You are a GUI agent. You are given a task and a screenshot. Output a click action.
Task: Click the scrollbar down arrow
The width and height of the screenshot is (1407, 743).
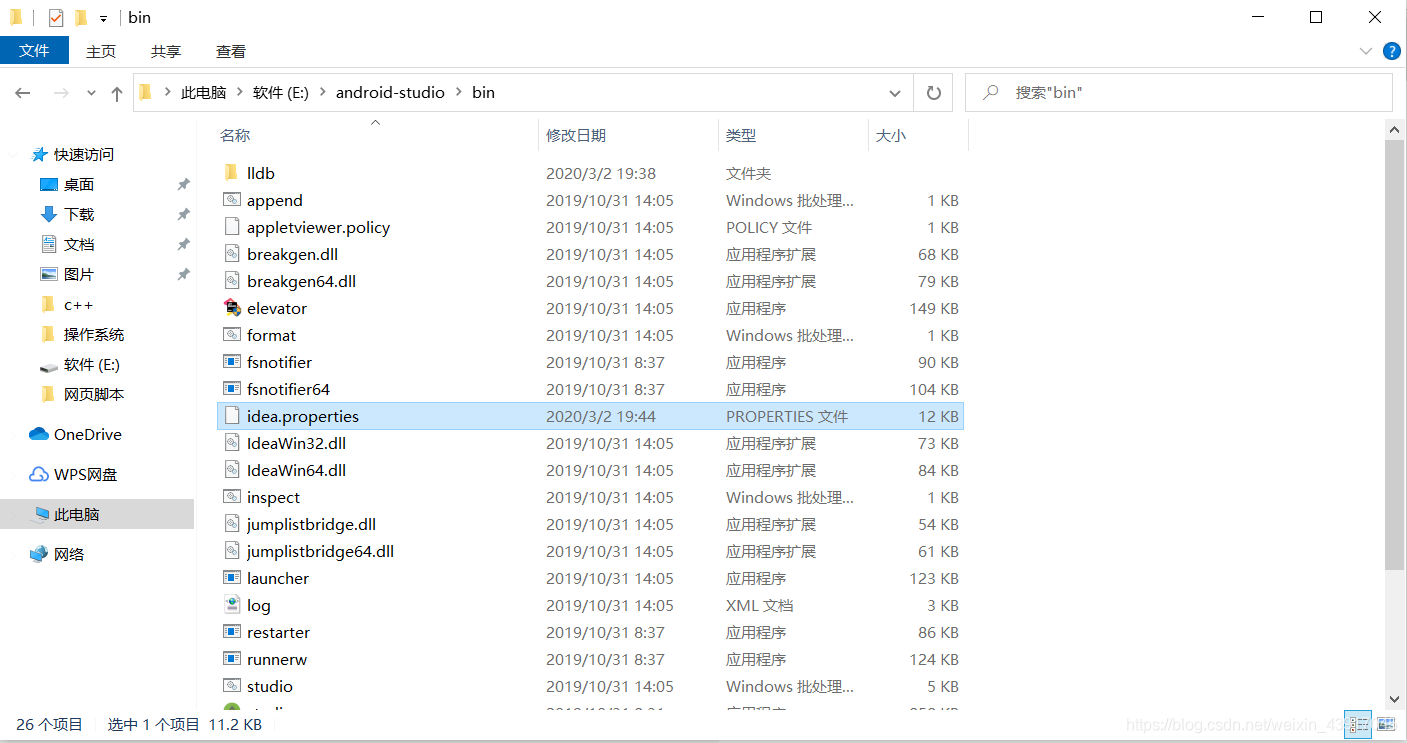point(1397,700)
